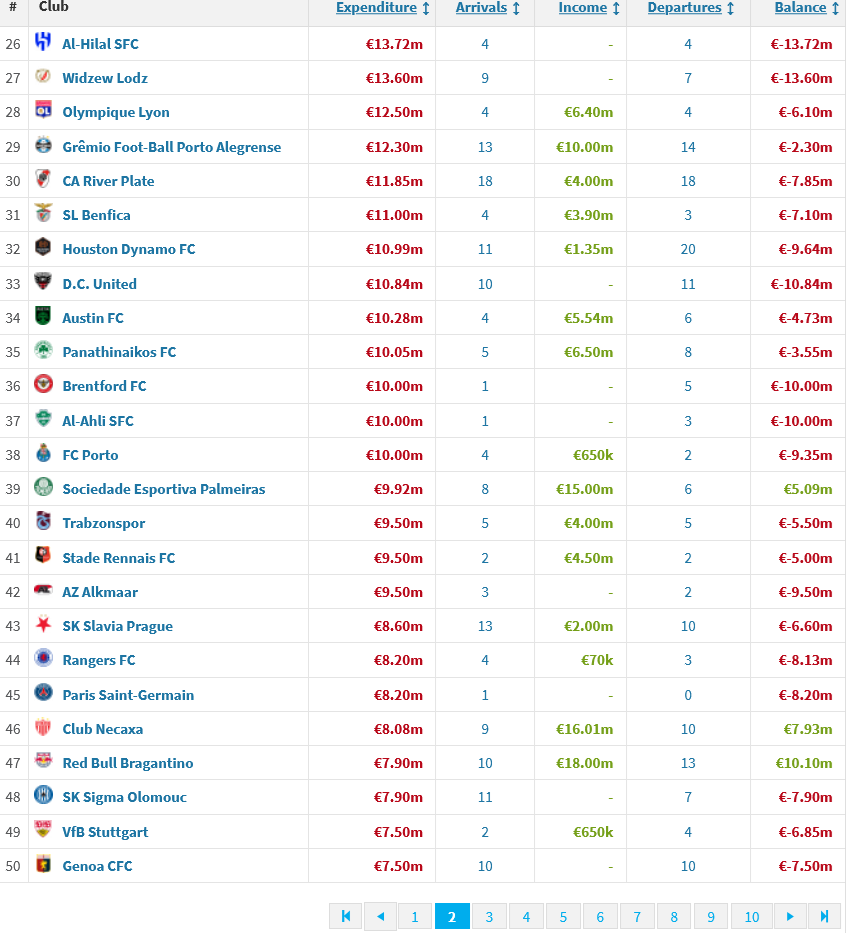Go to previous page using arrow icon
Screen dimensions: 846x933
(381, 916)
